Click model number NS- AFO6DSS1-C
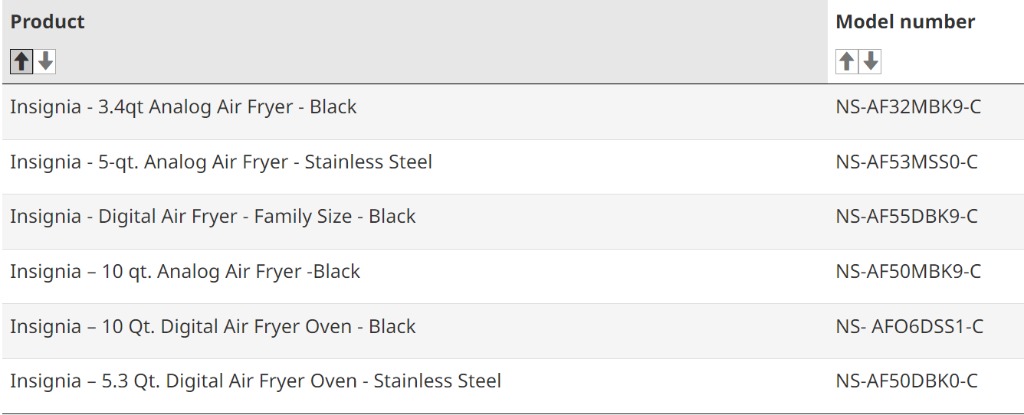The height and width of the screenshot is (415, 1024). pos(909,326)
